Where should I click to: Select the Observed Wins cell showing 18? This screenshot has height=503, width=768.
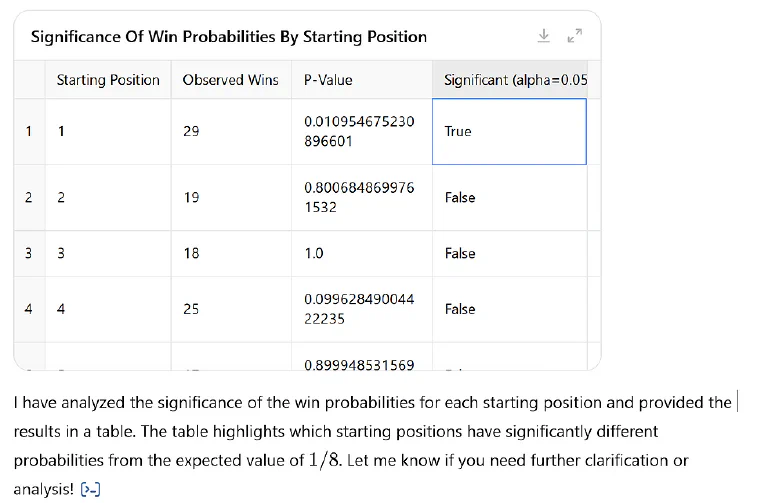click(231, 253)
